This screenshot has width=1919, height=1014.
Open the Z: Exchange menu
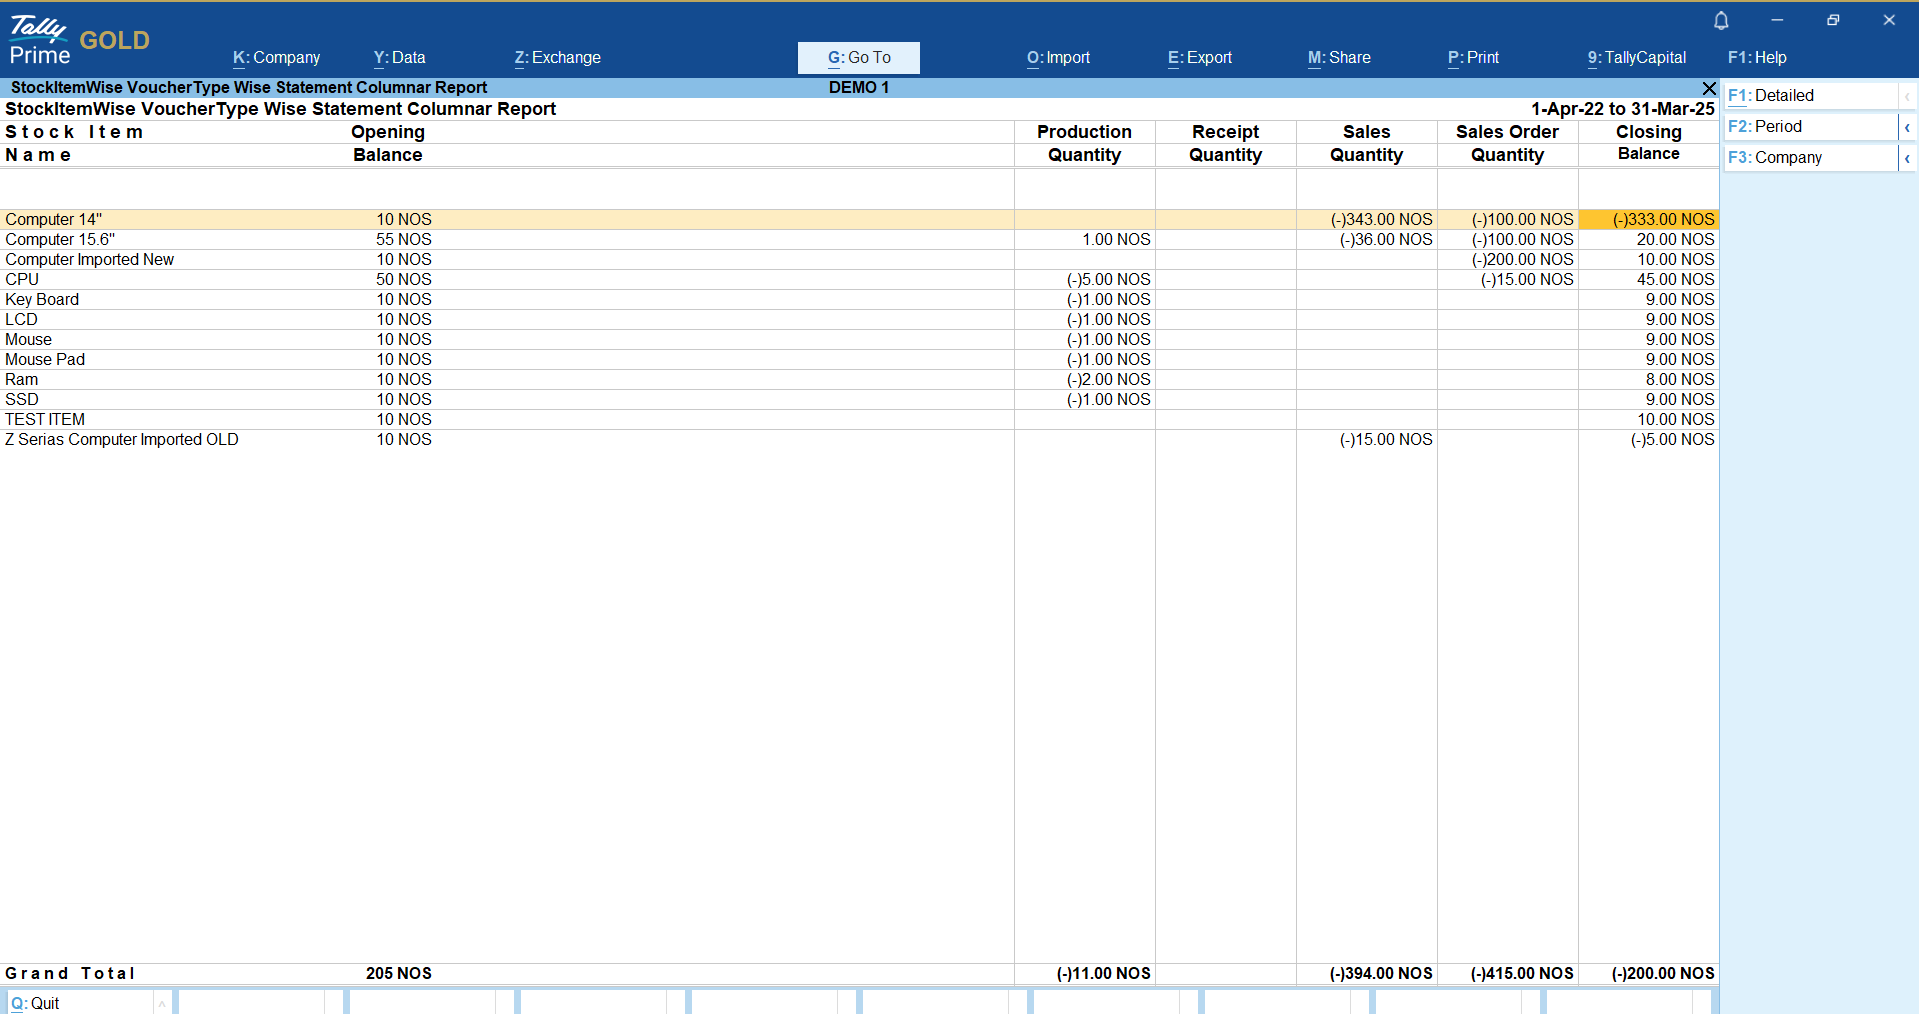(557, 58)
